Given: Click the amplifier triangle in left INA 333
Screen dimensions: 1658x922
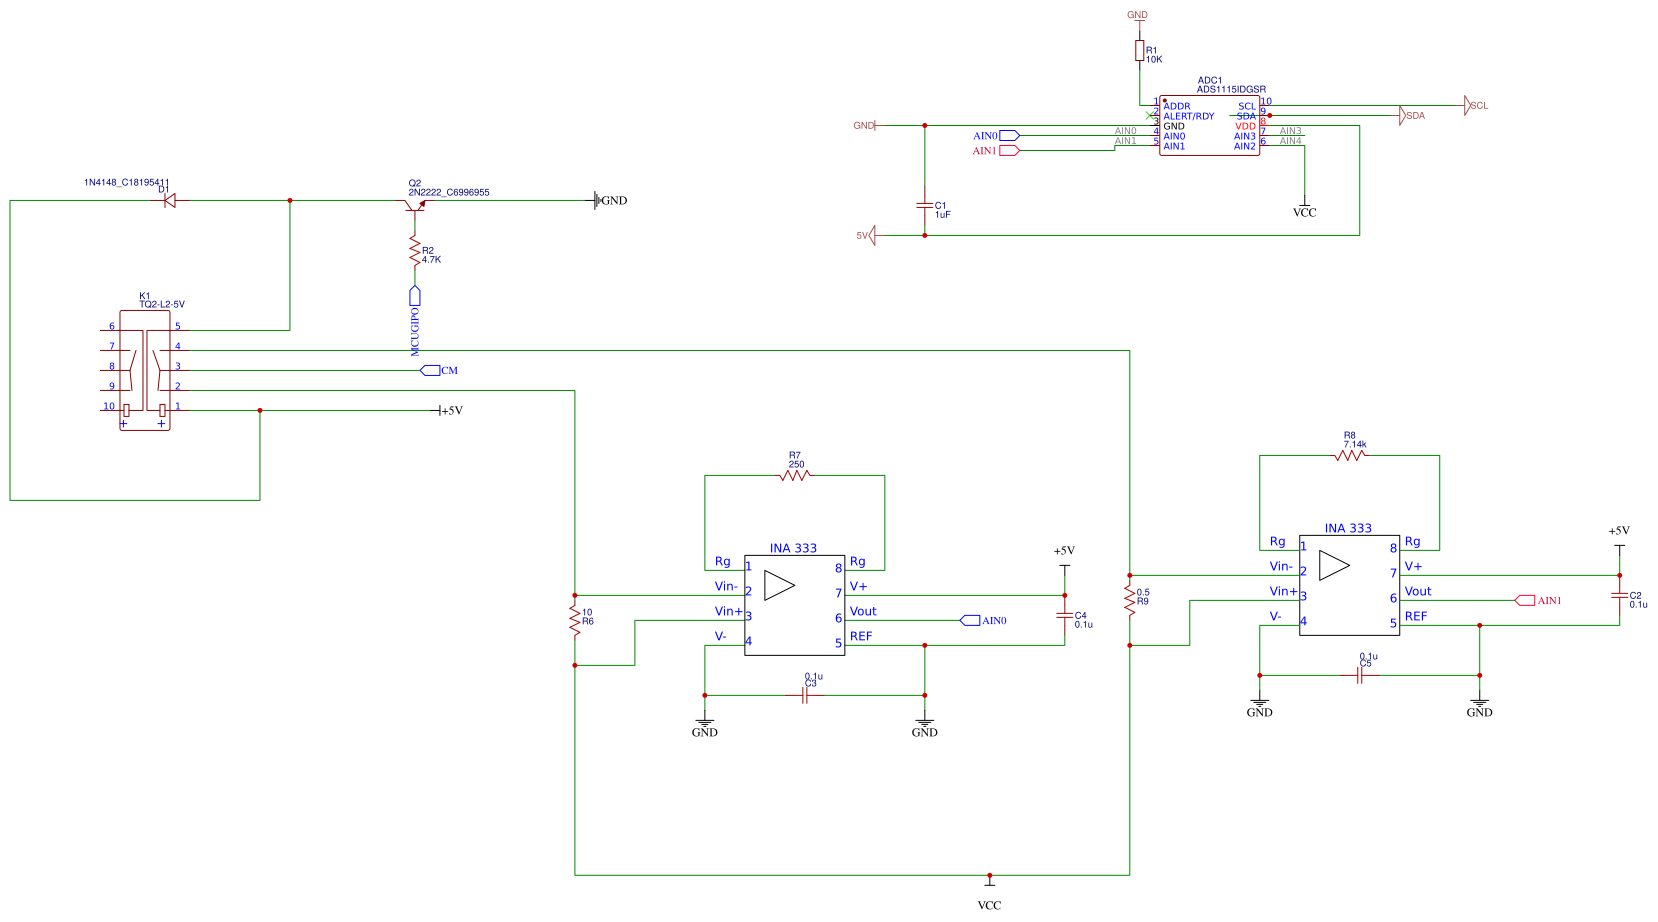Looking at the screenshot, I should tap(779, 585).
